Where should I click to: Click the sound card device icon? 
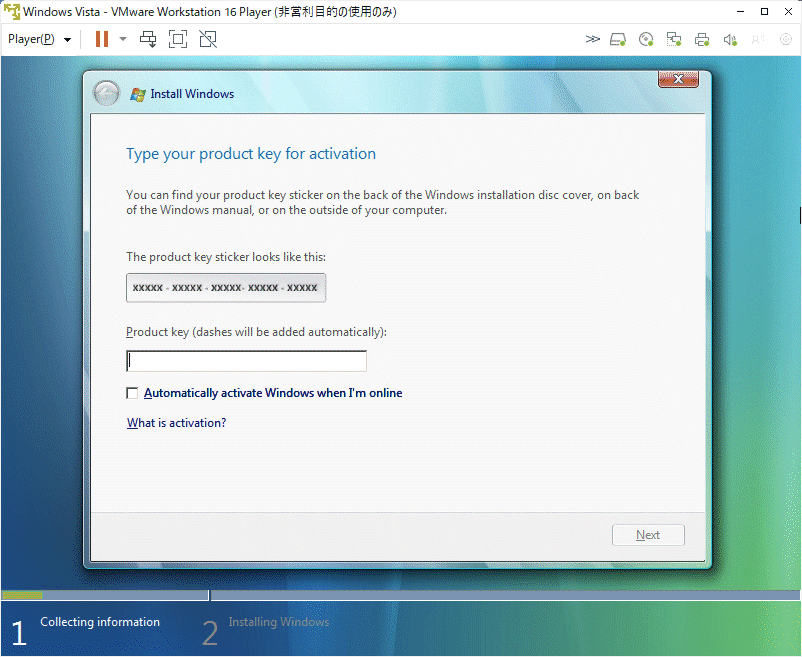click(x=730, y=39)
